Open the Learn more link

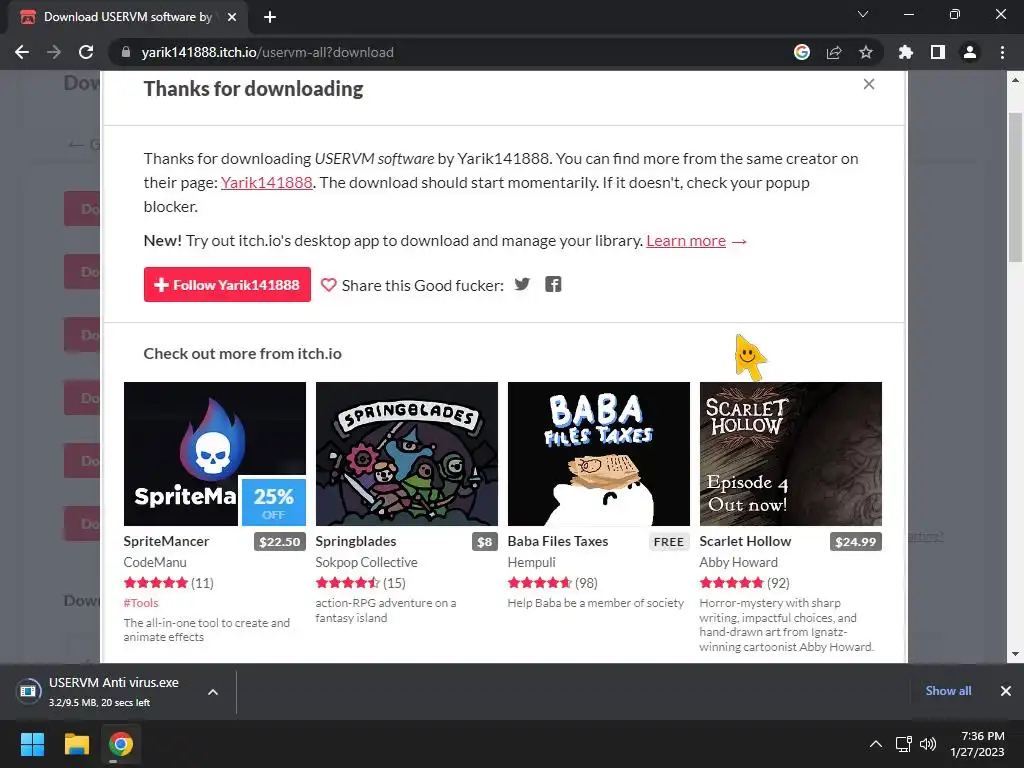point(686,241)
